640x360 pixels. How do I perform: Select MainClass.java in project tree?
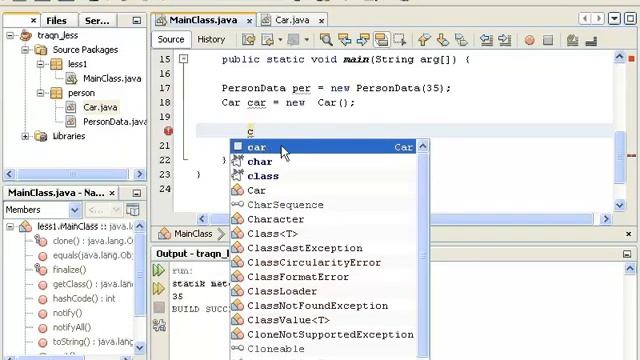112,78
